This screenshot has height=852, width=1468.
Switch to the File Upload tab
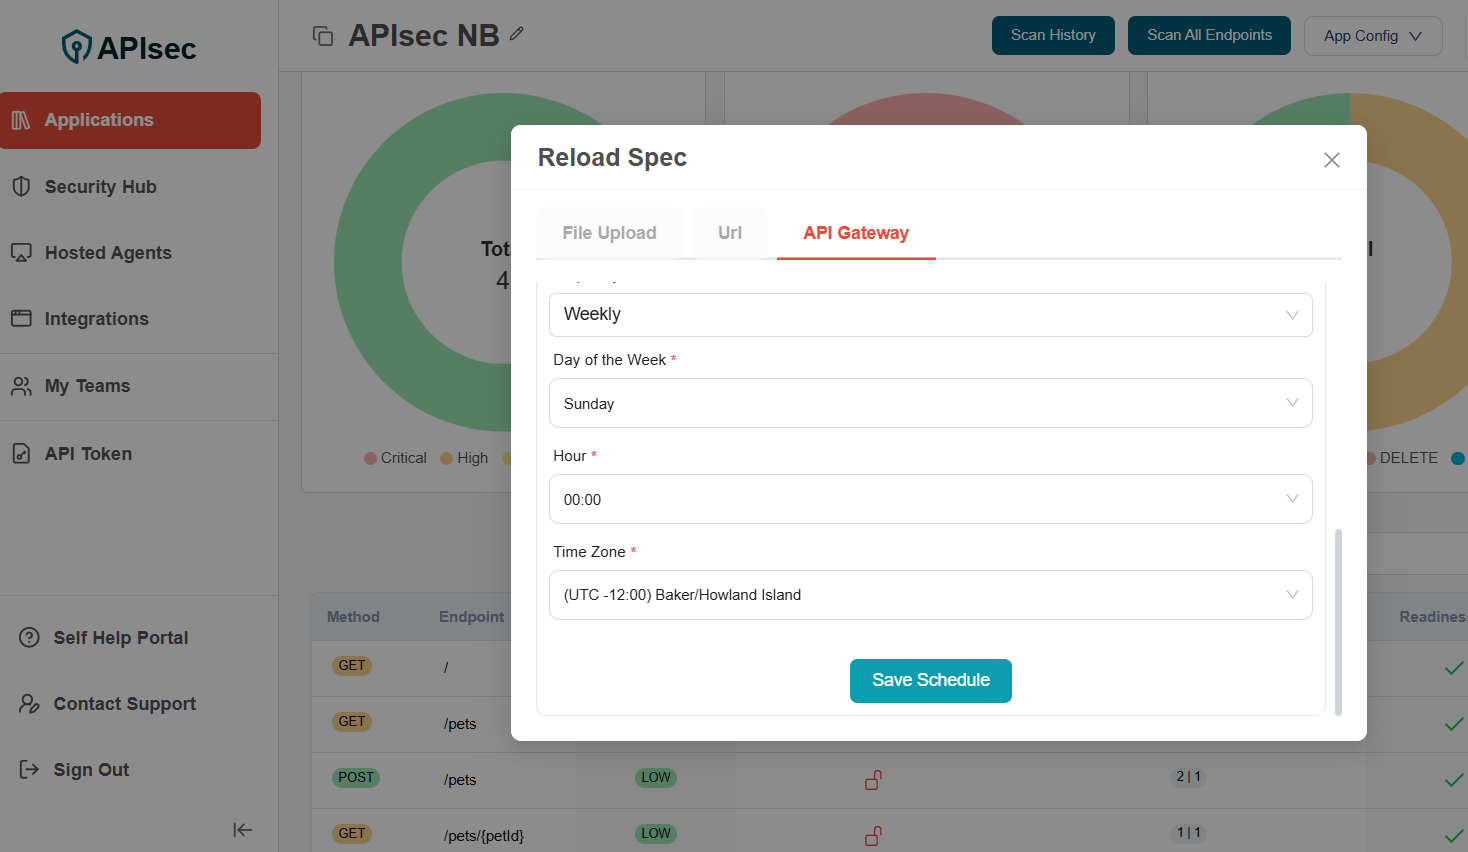click(x=609, y=232)
